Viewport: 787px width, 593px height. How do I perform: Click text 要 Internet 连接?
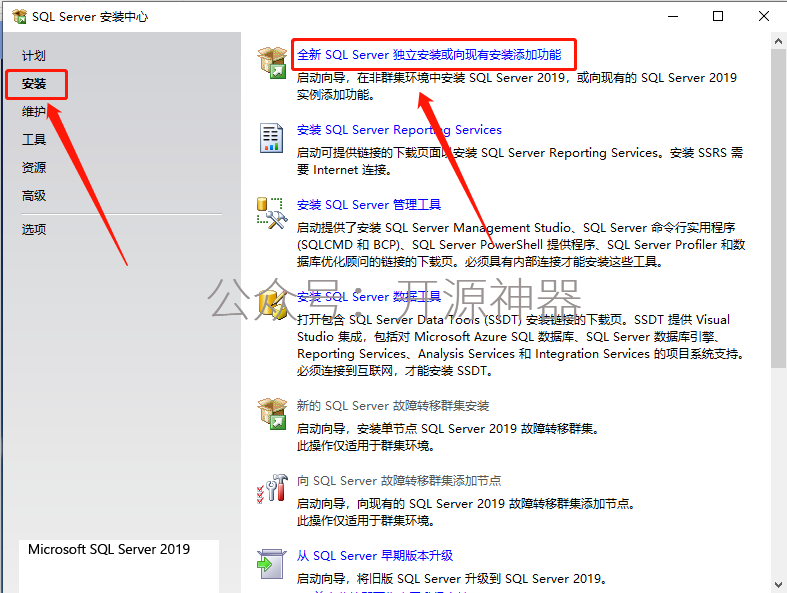coord(344,170)
